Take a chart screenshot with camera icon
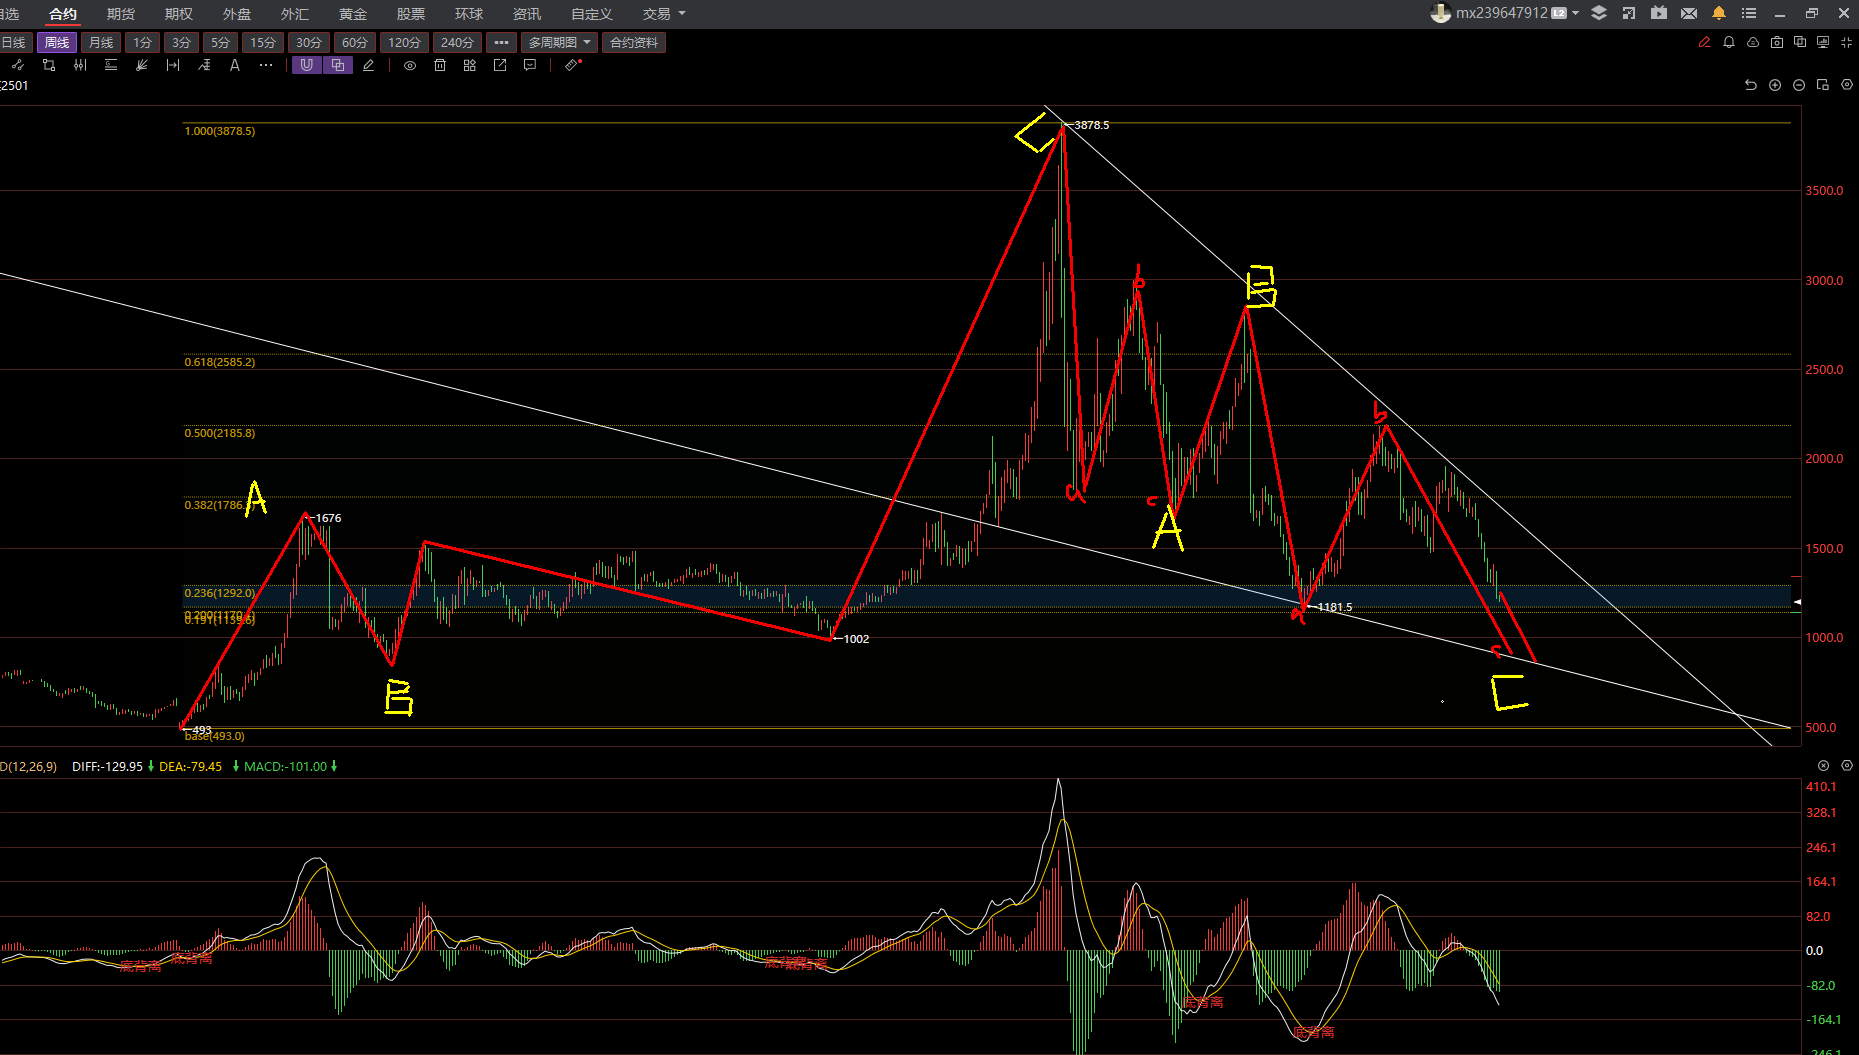Screen dimensions: 1859x1055 point(1777,42)
